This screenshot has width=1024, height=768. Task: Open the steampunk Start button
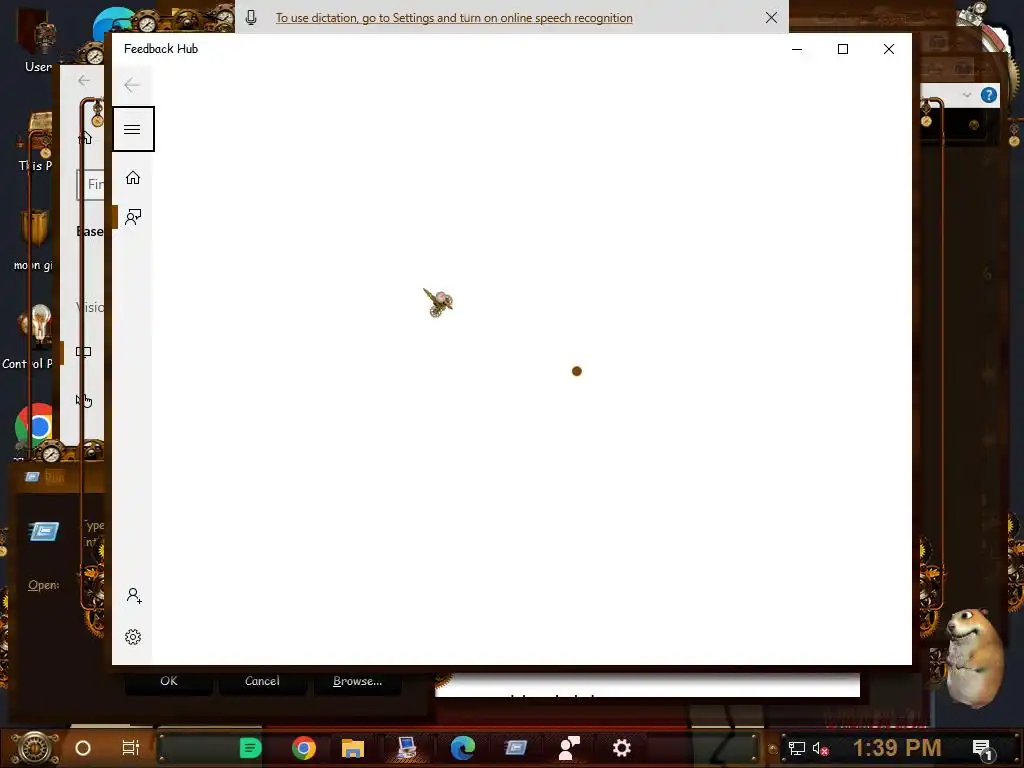(x=35, y=748)
